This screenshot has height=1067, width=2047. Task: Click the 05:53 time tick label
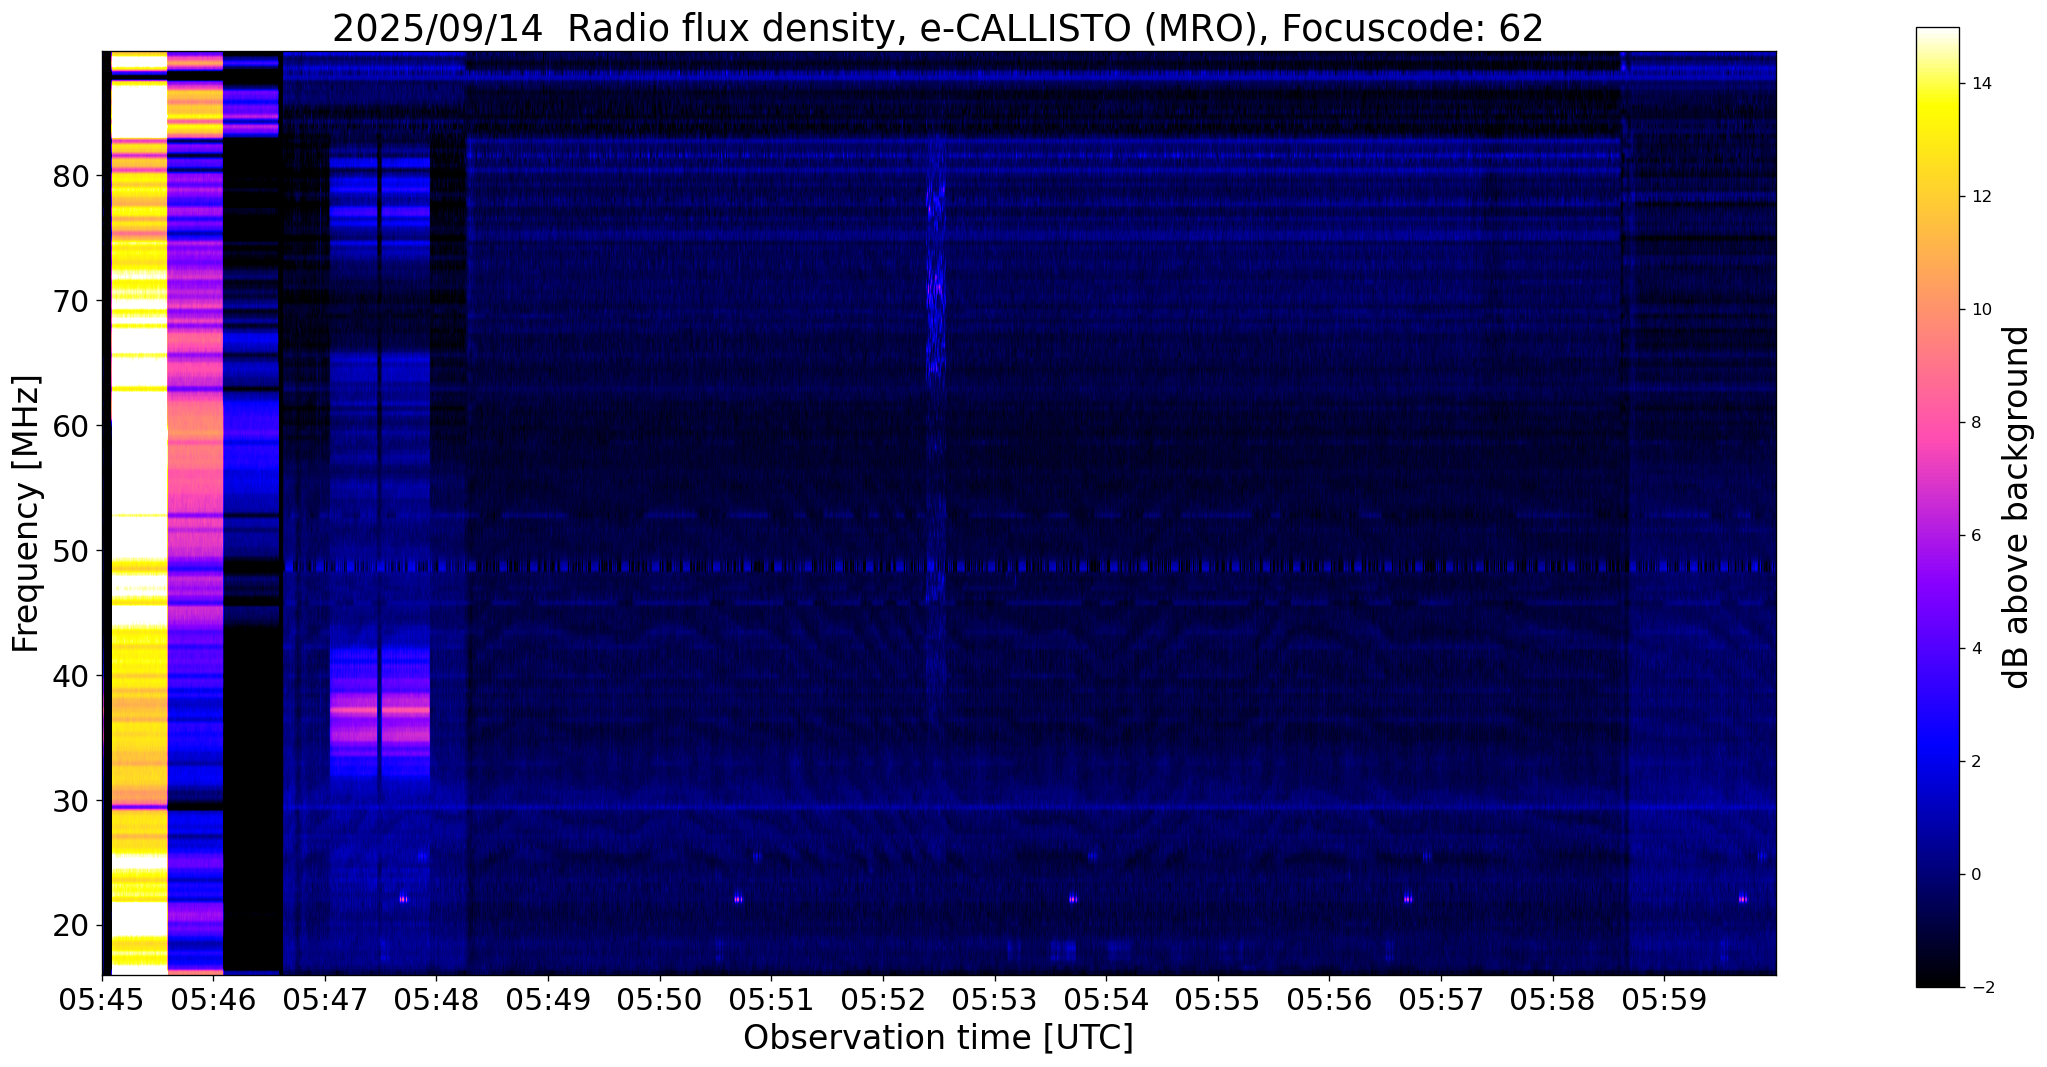tap(995, 1001)
